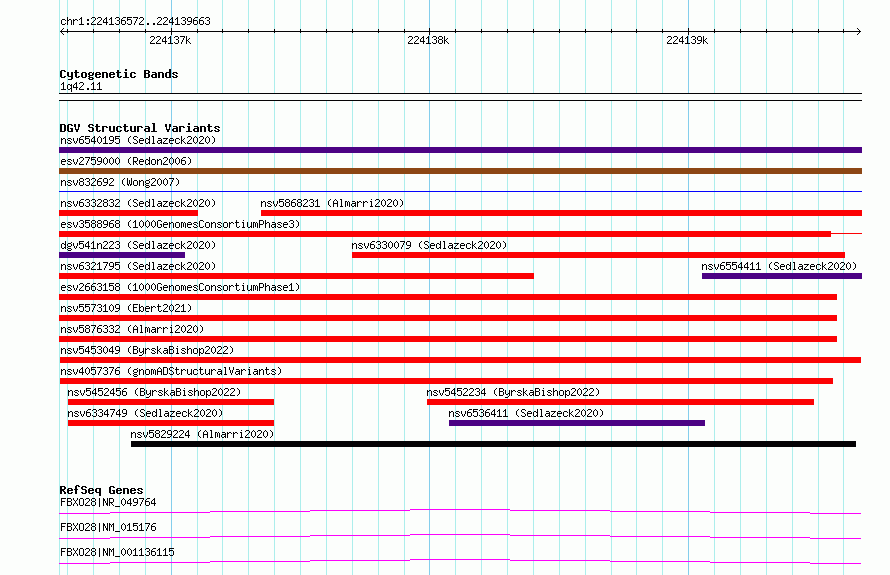The width and height of the screenshot is (890, 575).
Task: Click the 224139k ruler tick label
Action: click(x=687, y=40)
